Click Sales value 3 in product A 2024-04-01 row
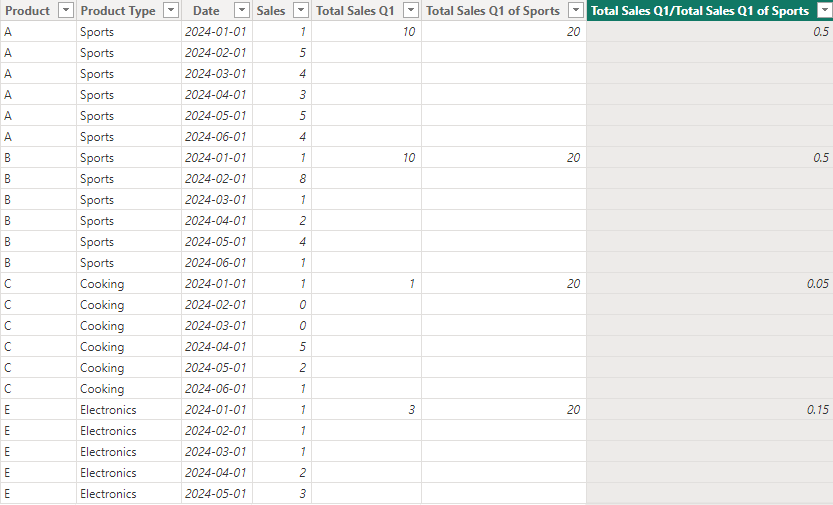833x505 pixels. click(282, 95)
